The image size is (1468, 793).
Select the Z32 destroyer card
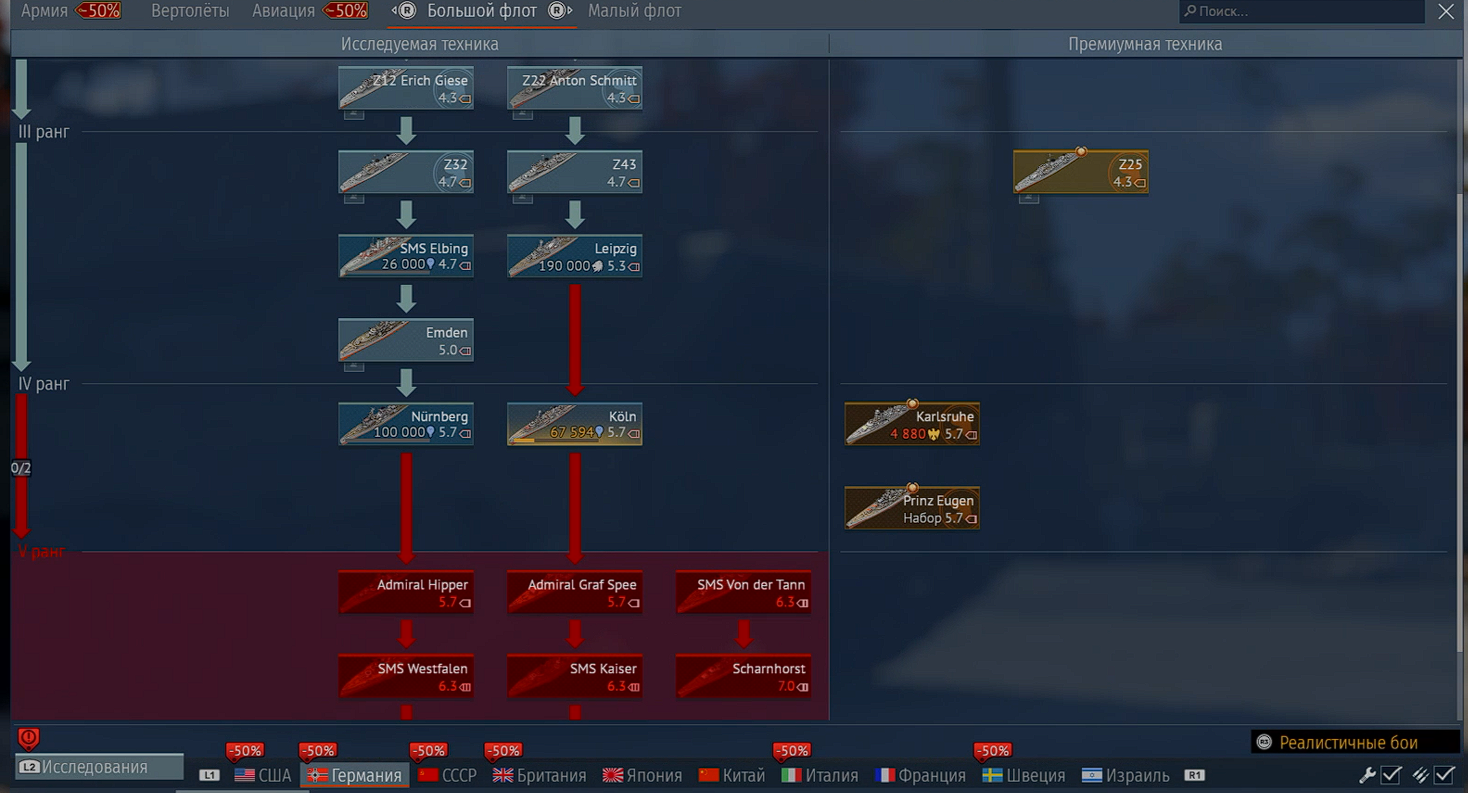406,172
